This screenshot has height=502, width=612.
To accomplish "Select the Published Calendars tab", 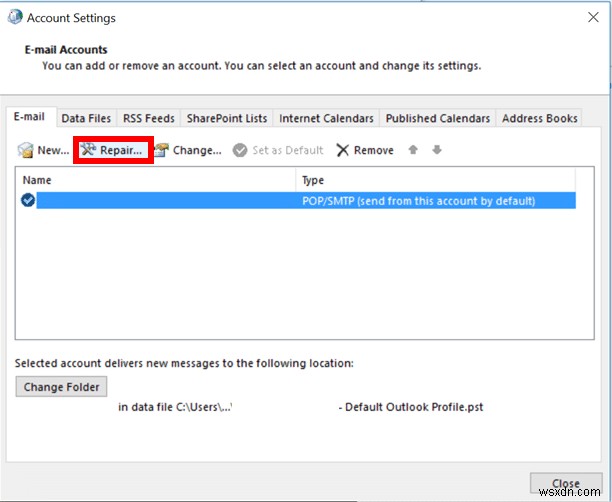I will click(x=438, y=118).
